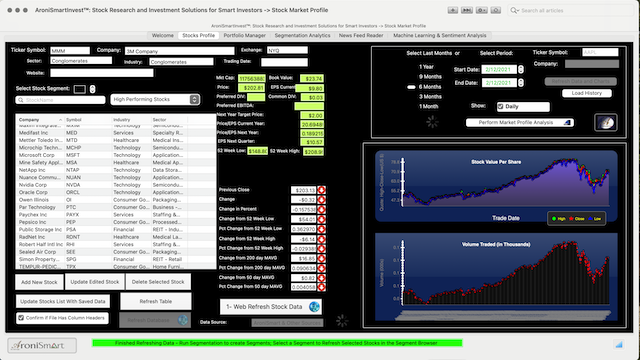This screenshot has height=360, width=640.
Task: Click the first toolbar button with the up arrow in the title bar
Action: point(453,10)
